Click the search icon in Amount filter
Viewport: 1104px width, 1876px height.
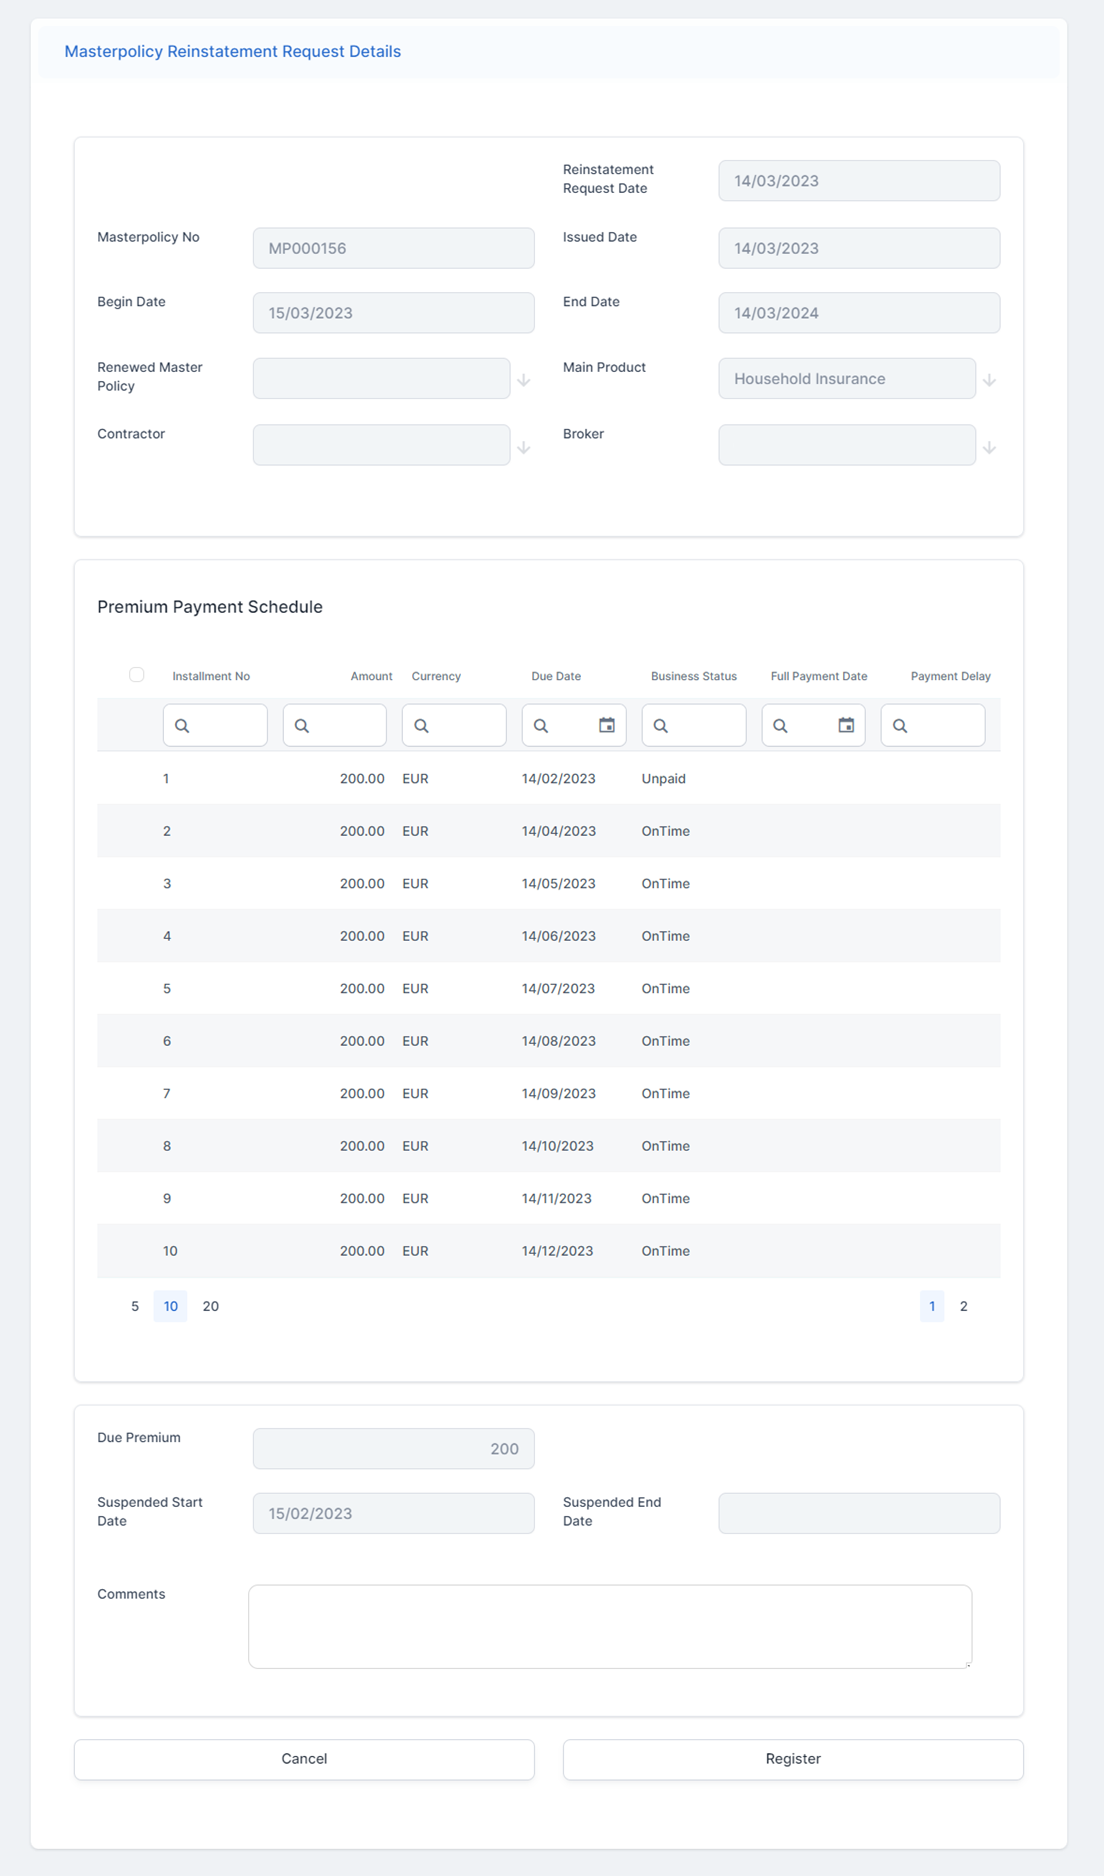tap(302, 726)
